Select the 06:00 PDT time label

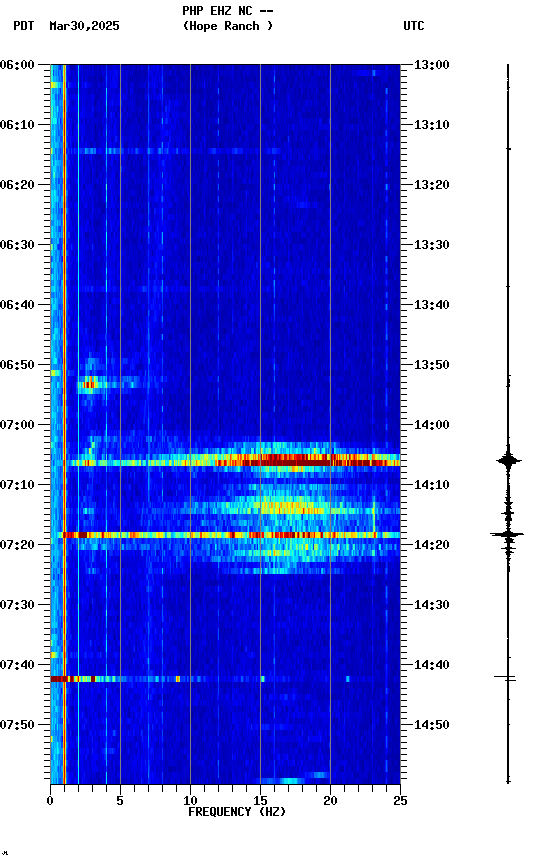(17, 65)
